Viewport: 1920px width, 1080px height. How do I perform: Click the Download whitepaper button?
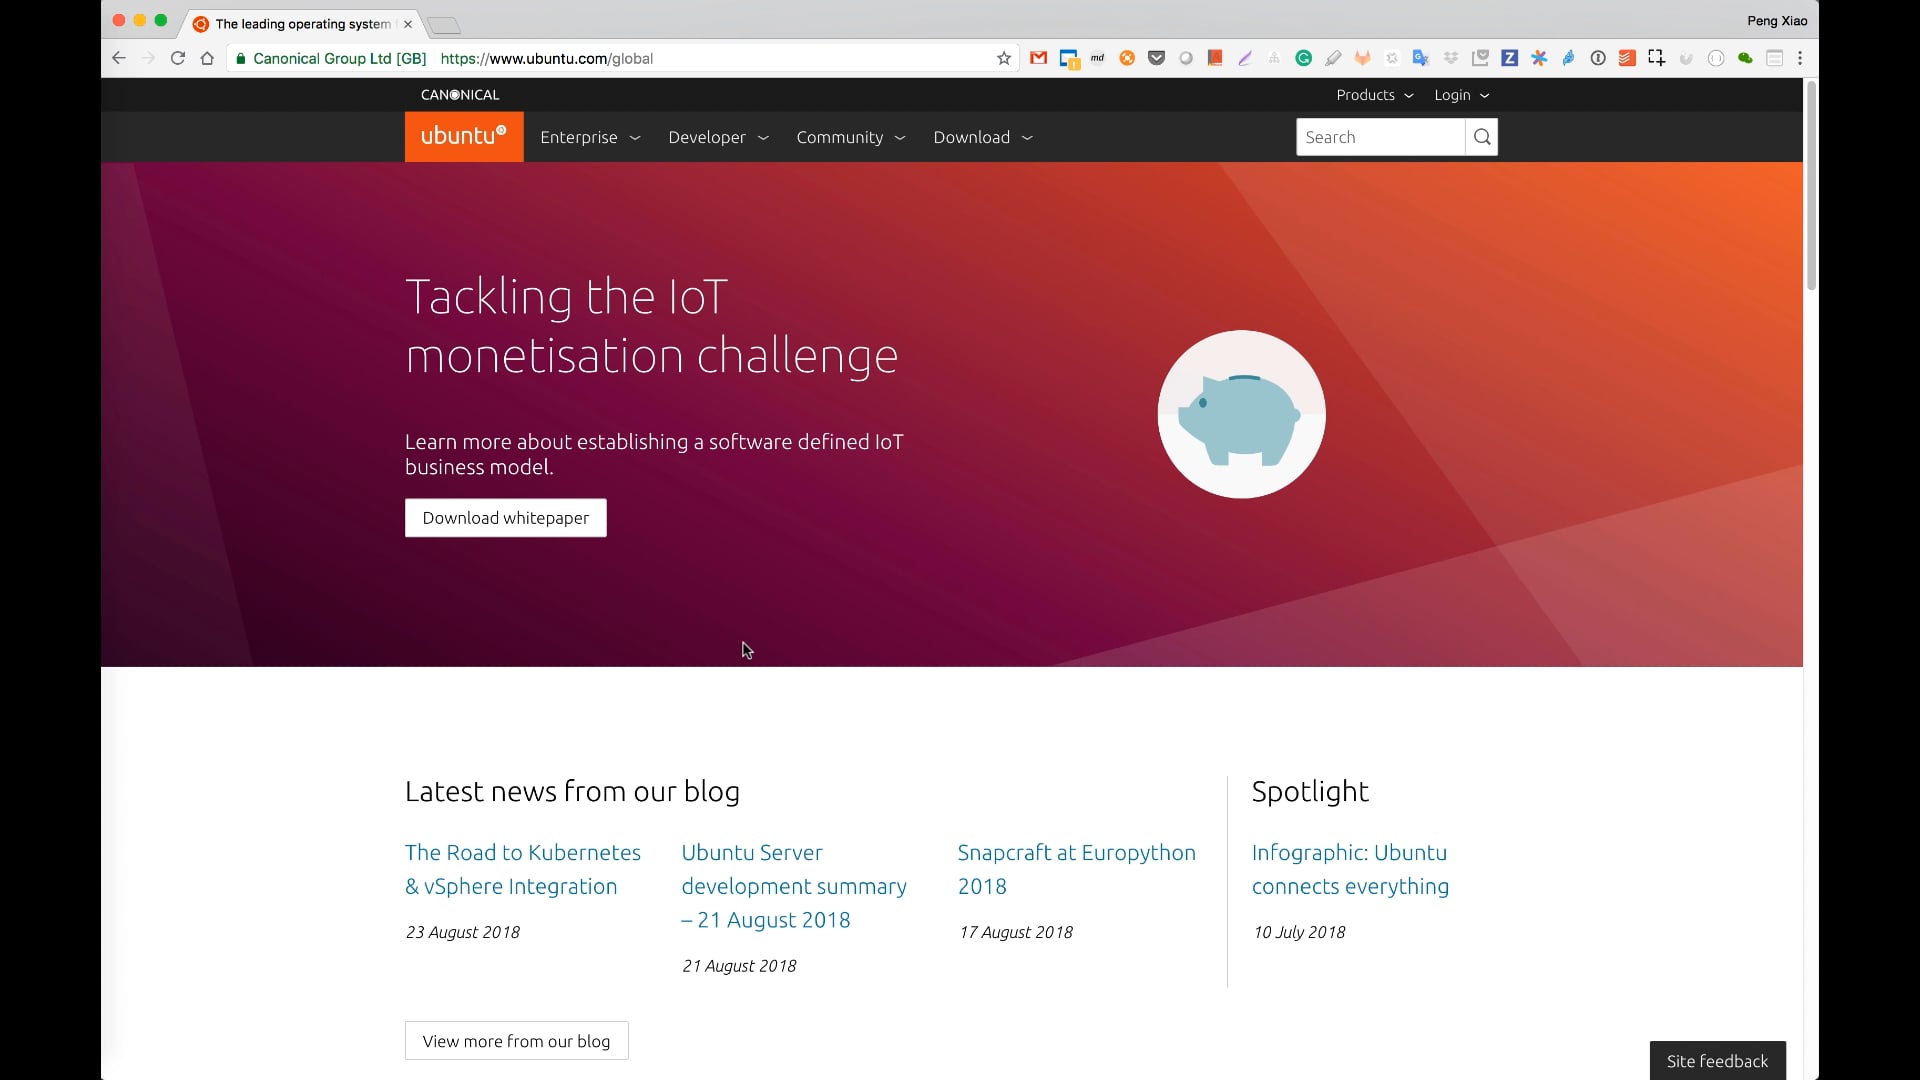(505, 518)
